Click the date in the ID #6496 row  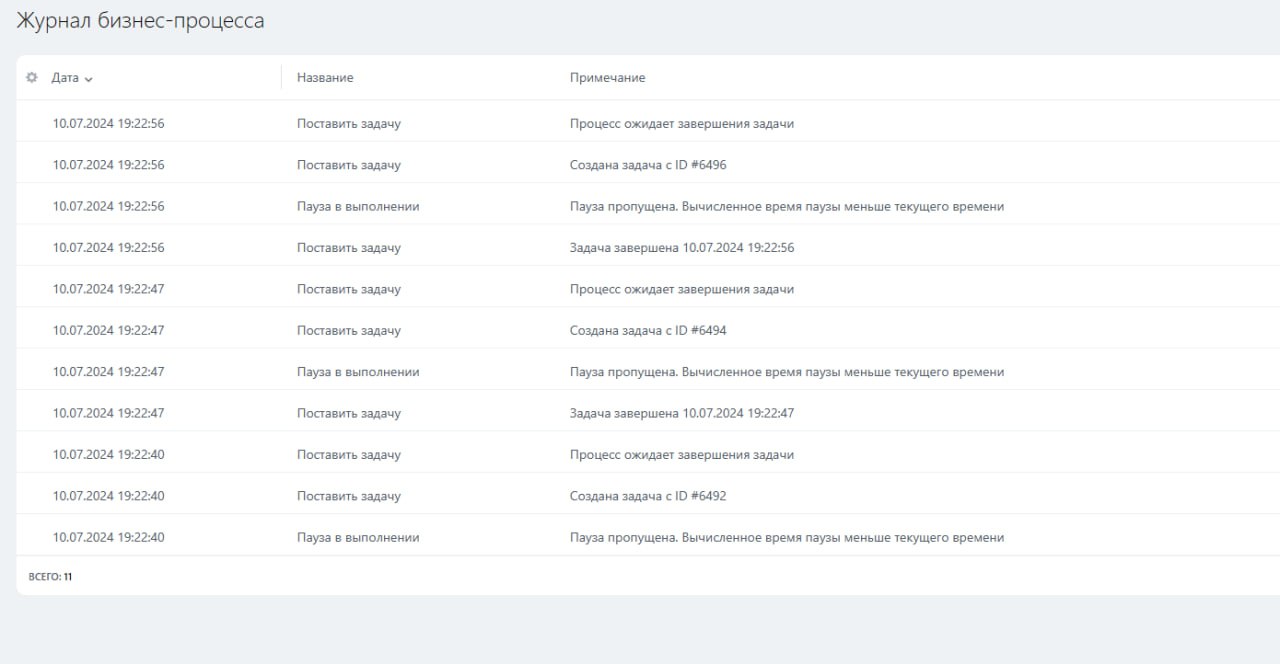108,165
